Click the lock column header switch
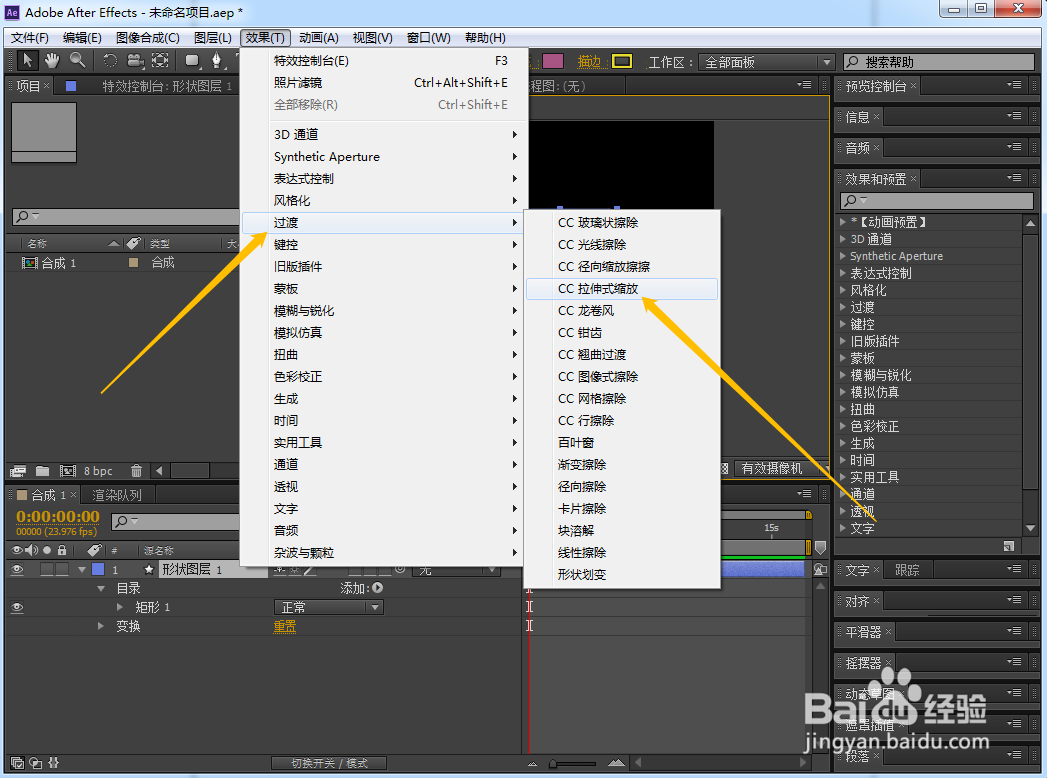Viewport: 1047px width, 778px height. click(61, 550)
